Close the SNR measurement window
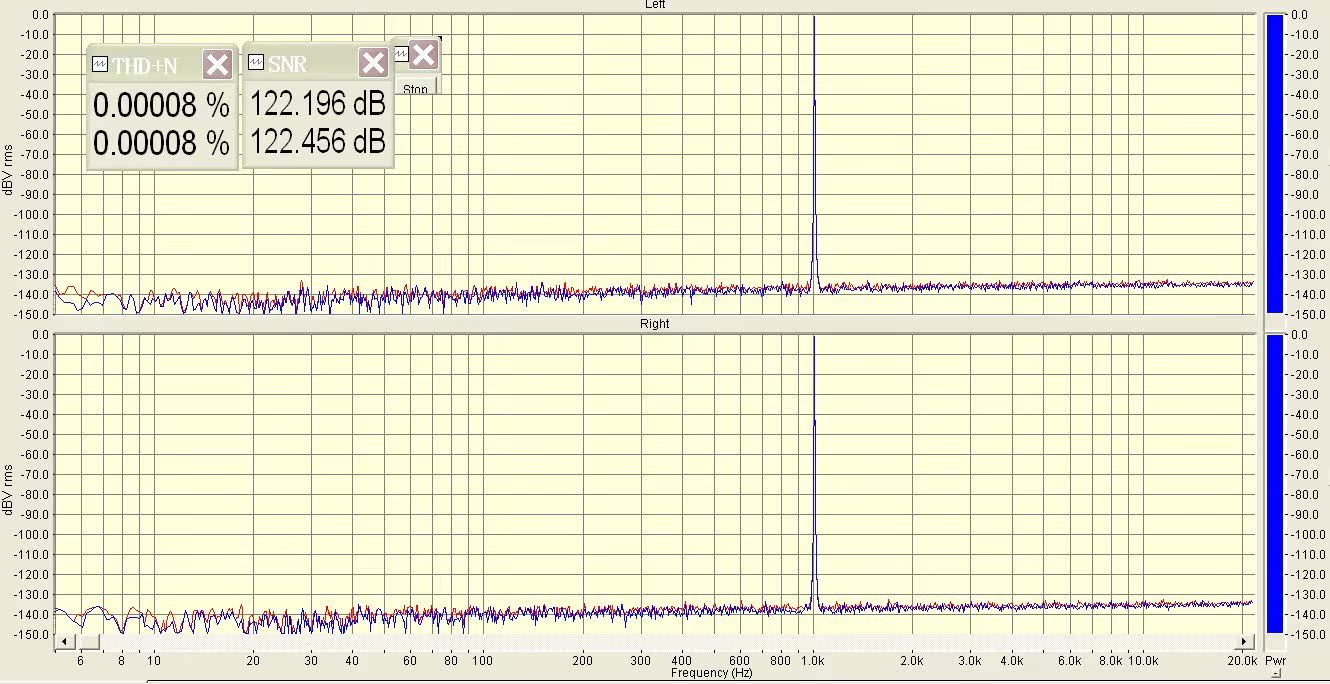 [x=373, y=64]
